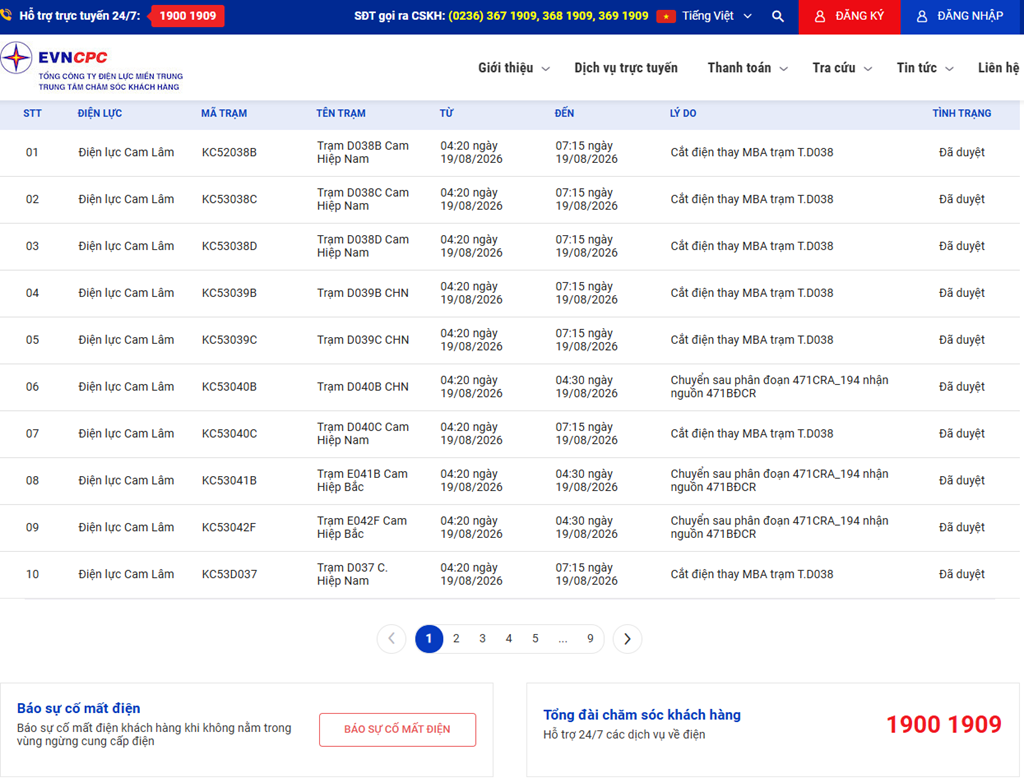Click the large red 1900 1909 number
Image resolution: width=1024 pixels, height=778 pixels.
944,724
